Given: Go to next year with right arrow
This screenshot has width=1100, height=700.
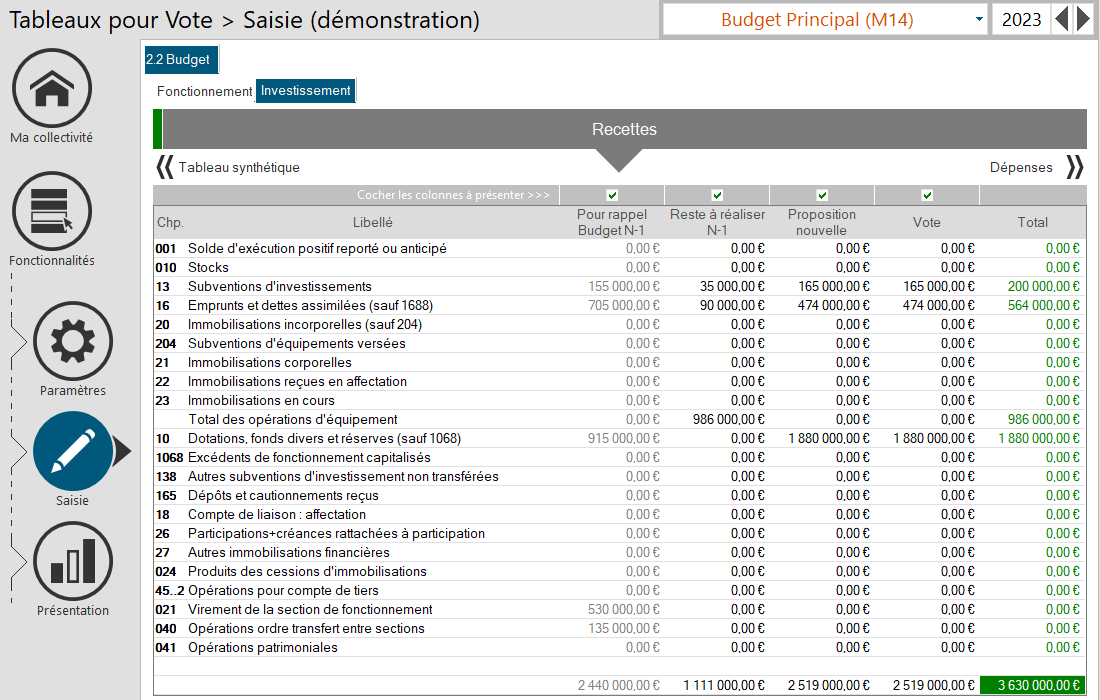Looking at the screenshot, I should tap(1083, 19).
